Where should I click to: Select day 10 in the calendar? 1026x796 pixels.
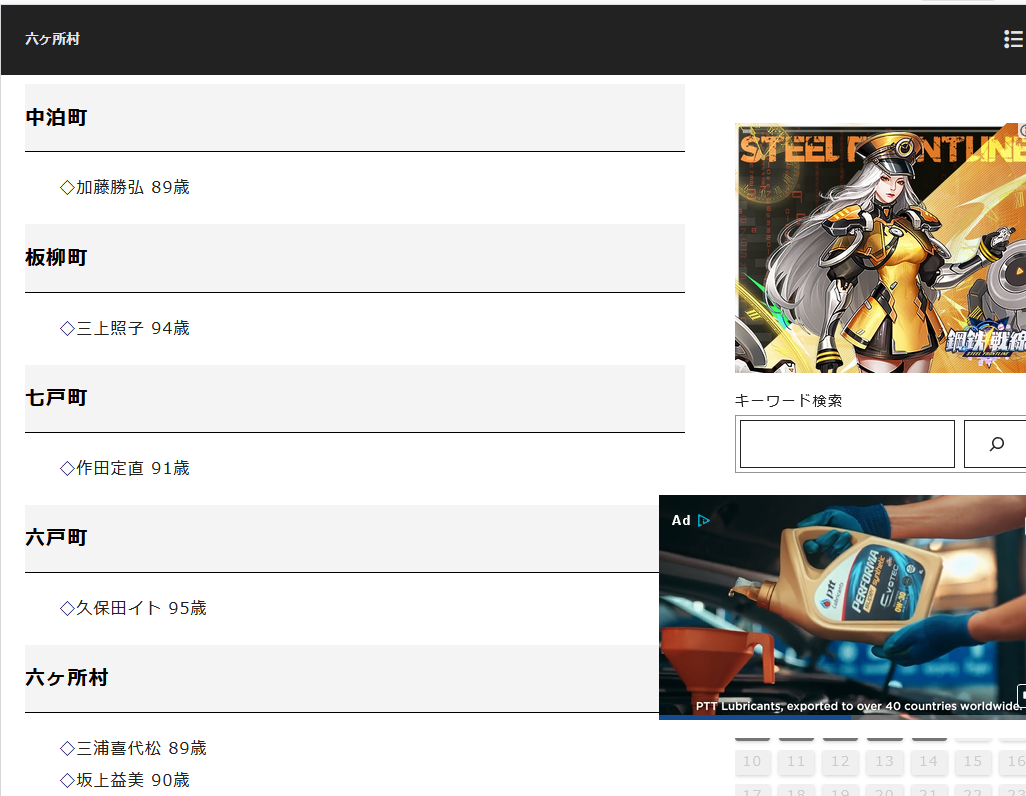(752, 762)
